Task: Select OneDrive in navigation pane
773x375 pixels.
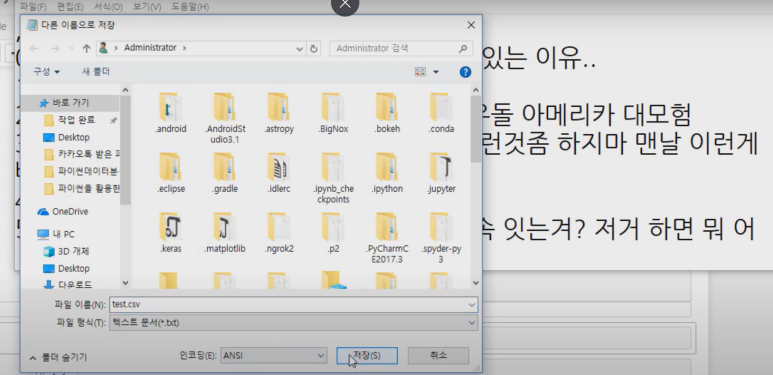Action: [70, 212]
